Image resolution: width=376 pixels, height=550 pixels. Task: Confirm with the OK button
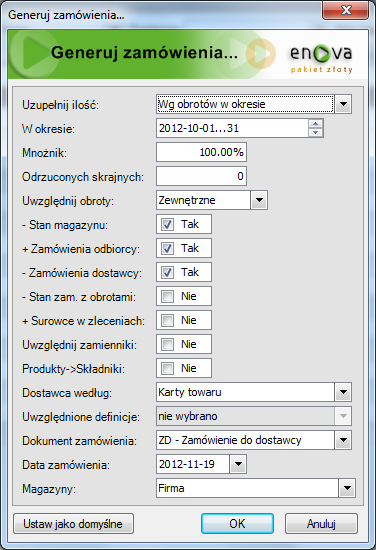pyautogui.click(x=237, y=524)
